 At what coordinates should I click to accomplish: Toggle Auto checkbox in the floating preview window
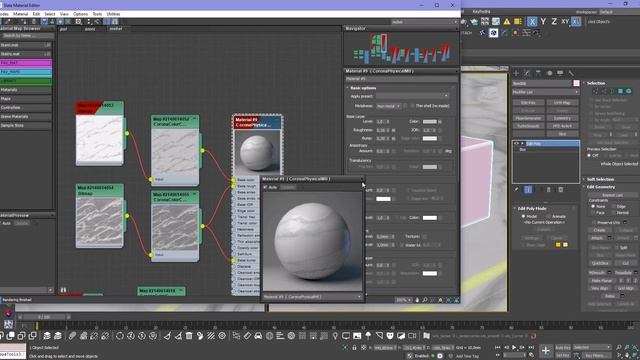coord(265,187)
